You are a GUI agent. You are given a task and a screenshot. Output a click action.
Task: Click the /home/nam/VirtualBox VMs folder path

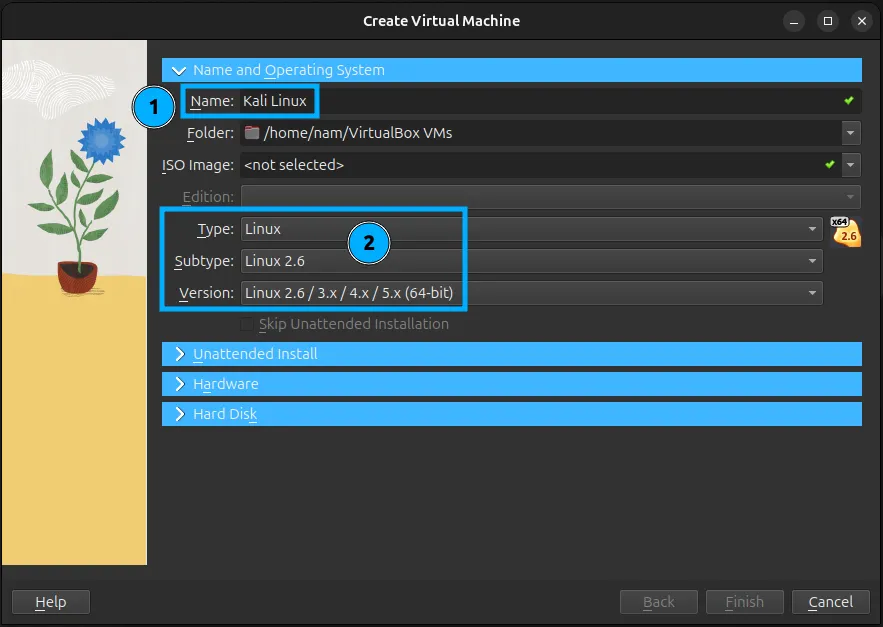(358, 133)
